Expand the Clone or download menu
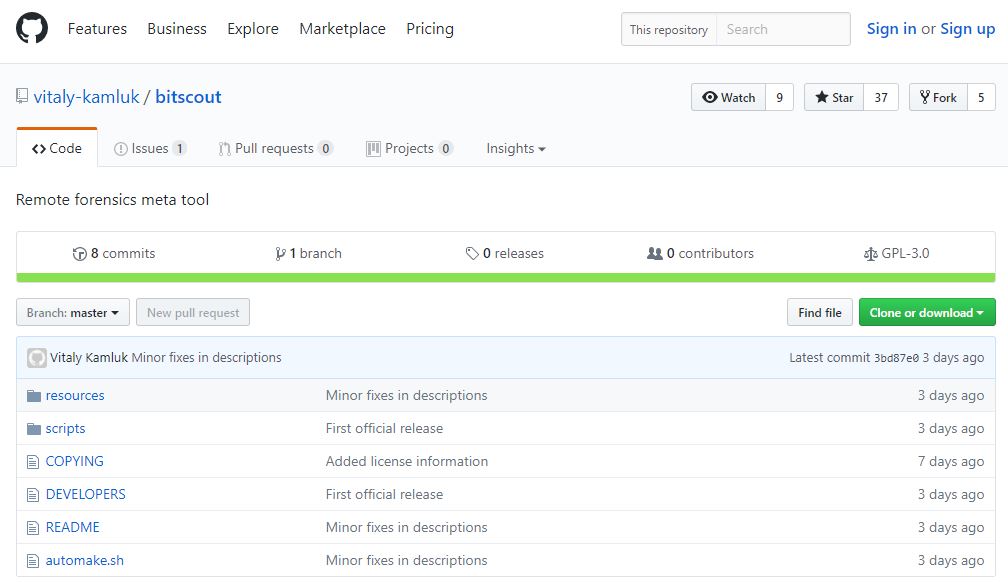Image resolution: width=1008 pixels, height=582 pixels. [927, 313]
